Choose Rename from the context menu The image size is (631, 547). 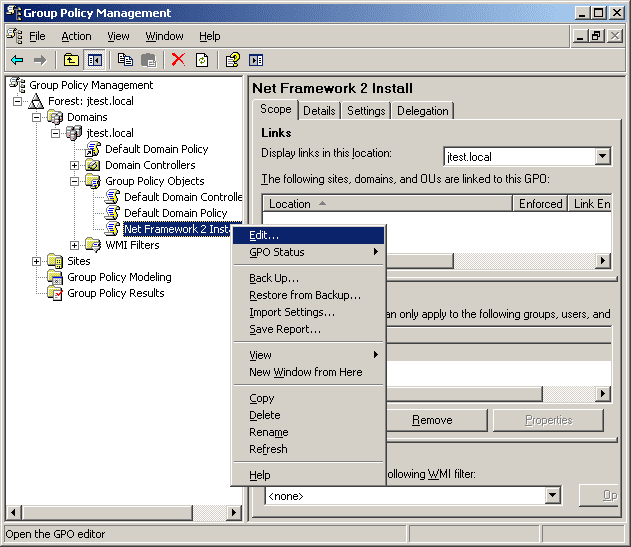(308, 432)
